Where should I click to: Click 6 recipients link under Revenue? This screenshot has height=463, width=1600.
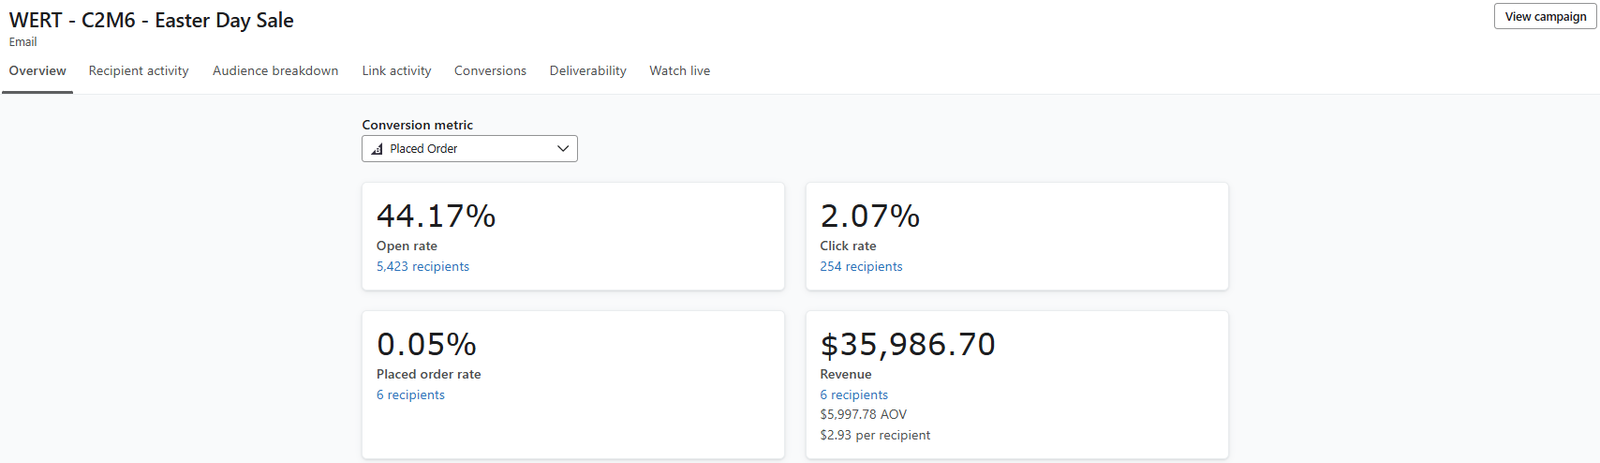854,395
